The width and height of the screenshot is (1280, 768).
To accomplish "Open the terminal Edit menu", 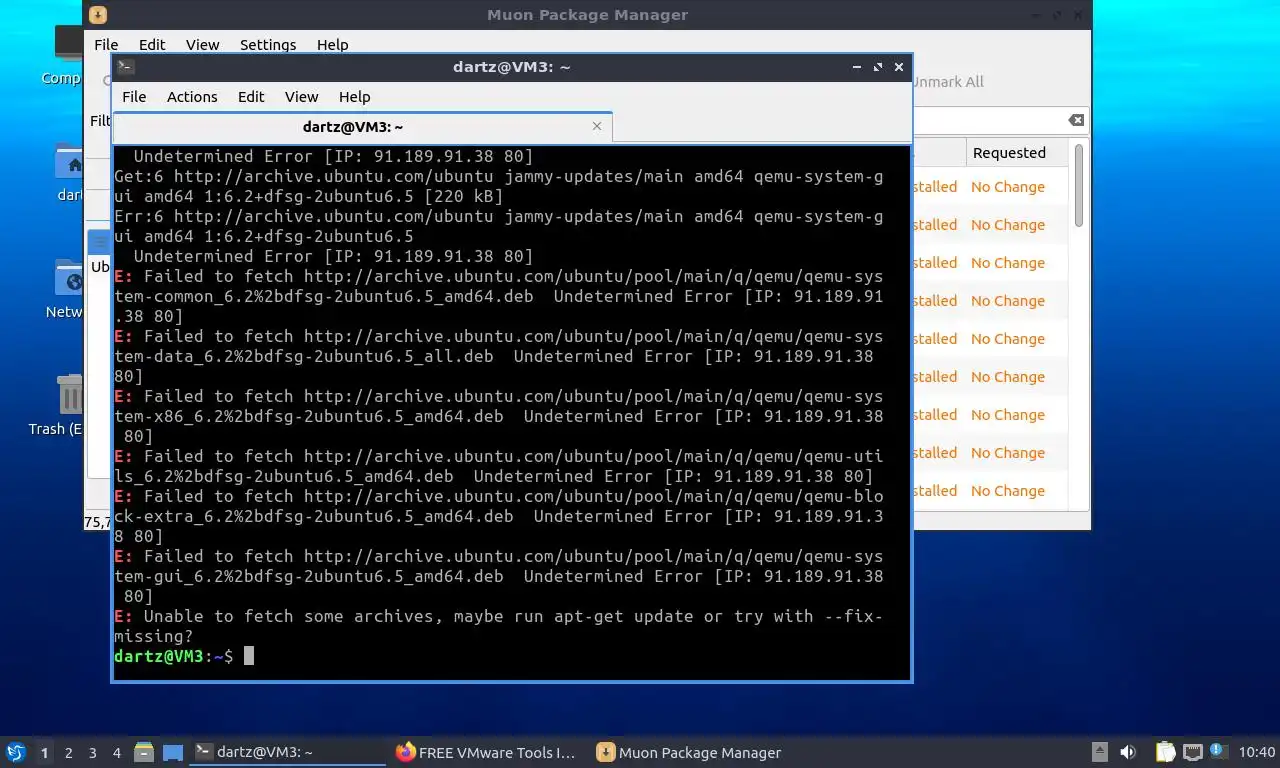I will click(x=251, y=97).
